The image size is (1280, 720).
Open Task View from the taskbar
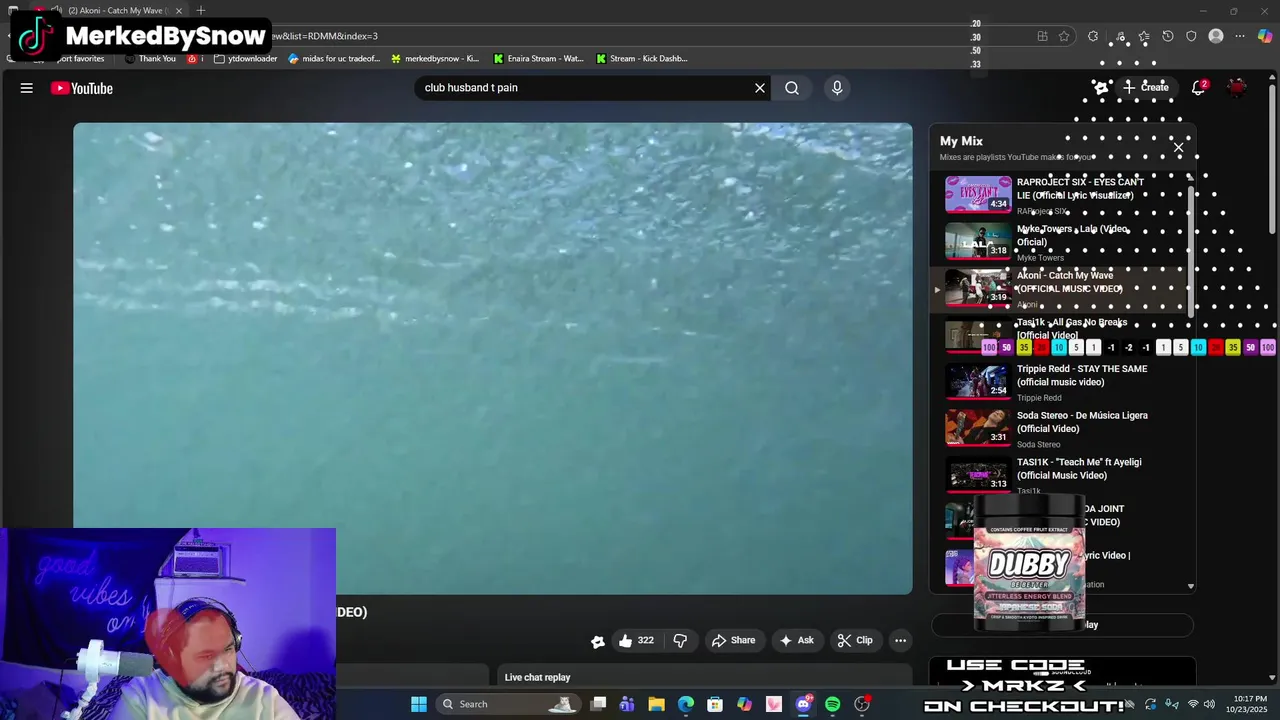click(598, 704)
